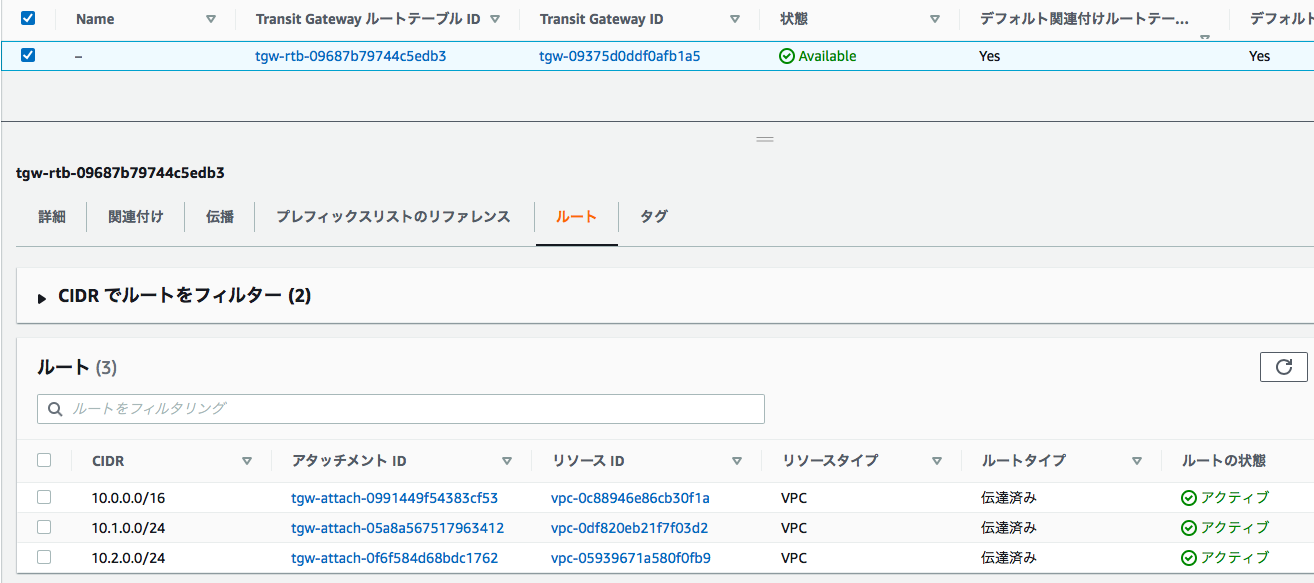
Task: Click the sort icon on the Name column
Action: point(210,18)
